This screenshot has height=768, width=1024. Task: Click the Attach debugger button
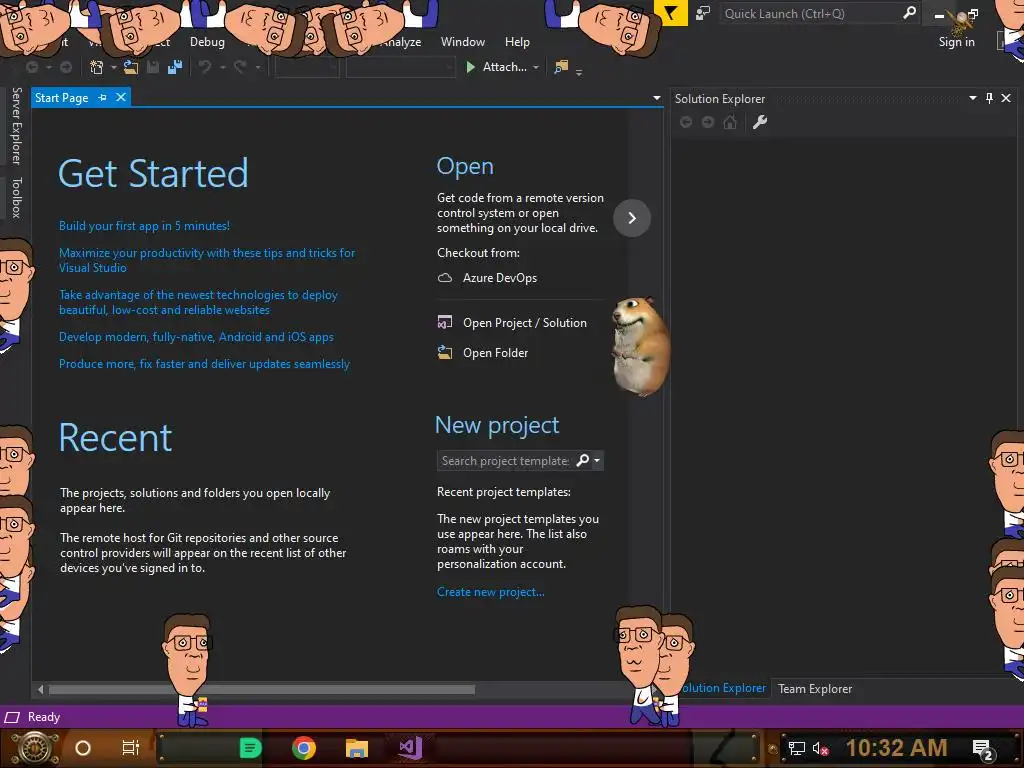coord(497,67)
